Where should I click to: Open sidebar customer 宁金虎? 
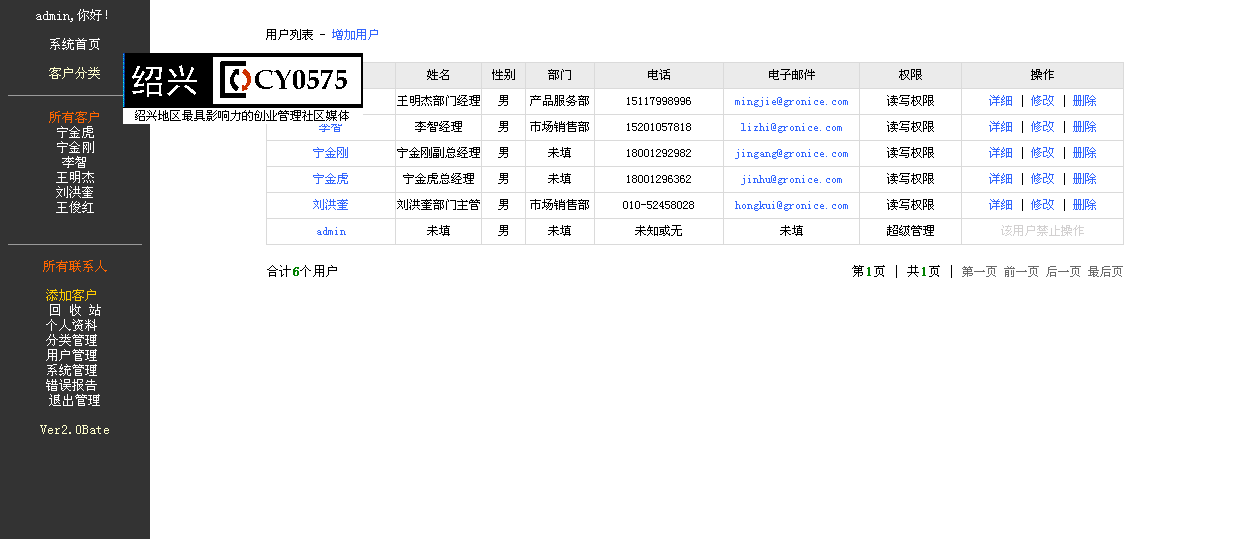coord(75,132)
